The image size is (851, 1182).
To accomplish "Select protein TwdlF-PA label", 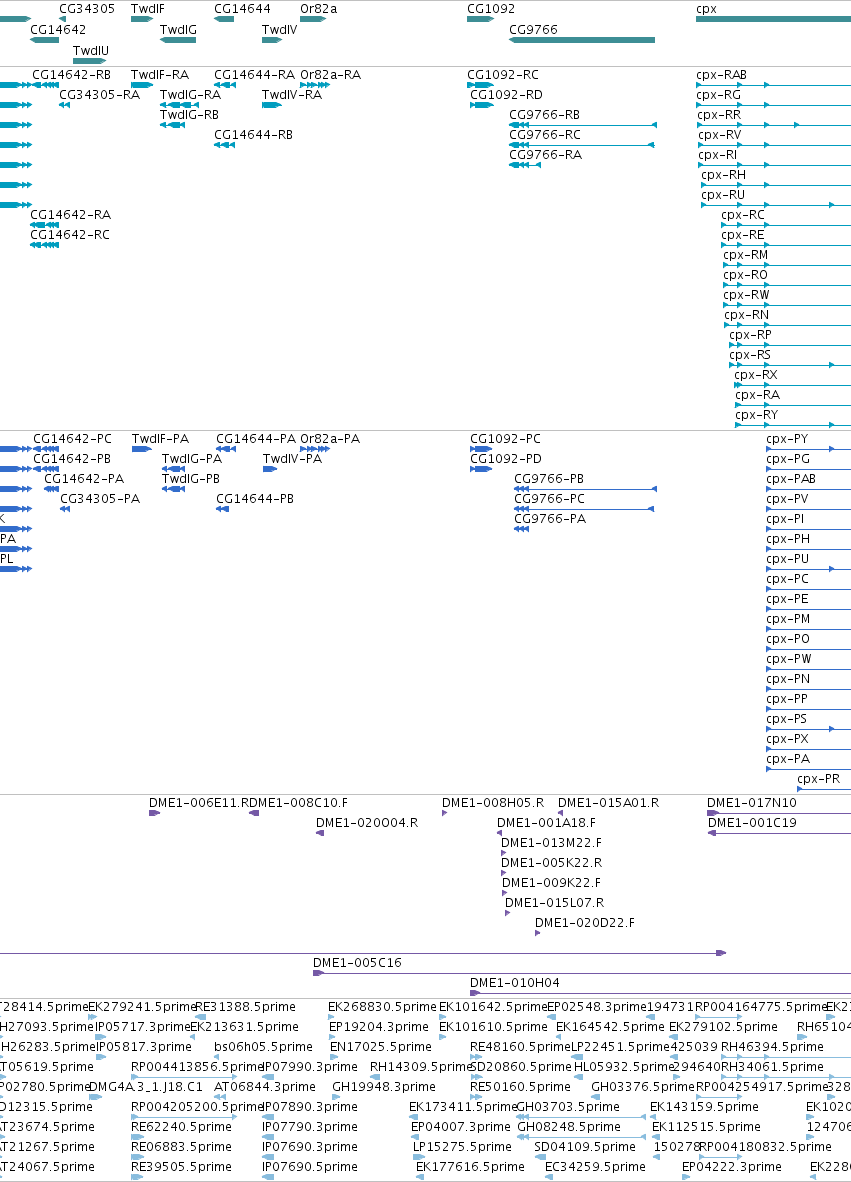I will pyautogui.click(x=160, y=439).
